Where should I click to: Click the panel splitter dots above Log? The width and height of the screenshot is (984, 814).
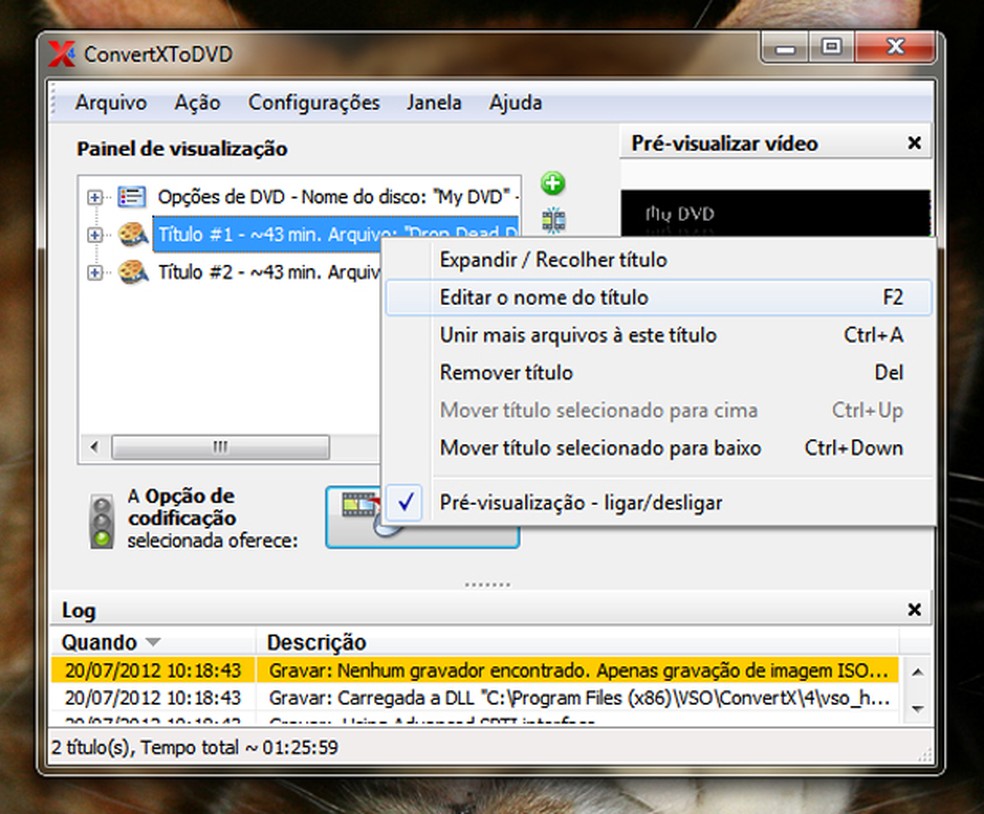(488, 584)
